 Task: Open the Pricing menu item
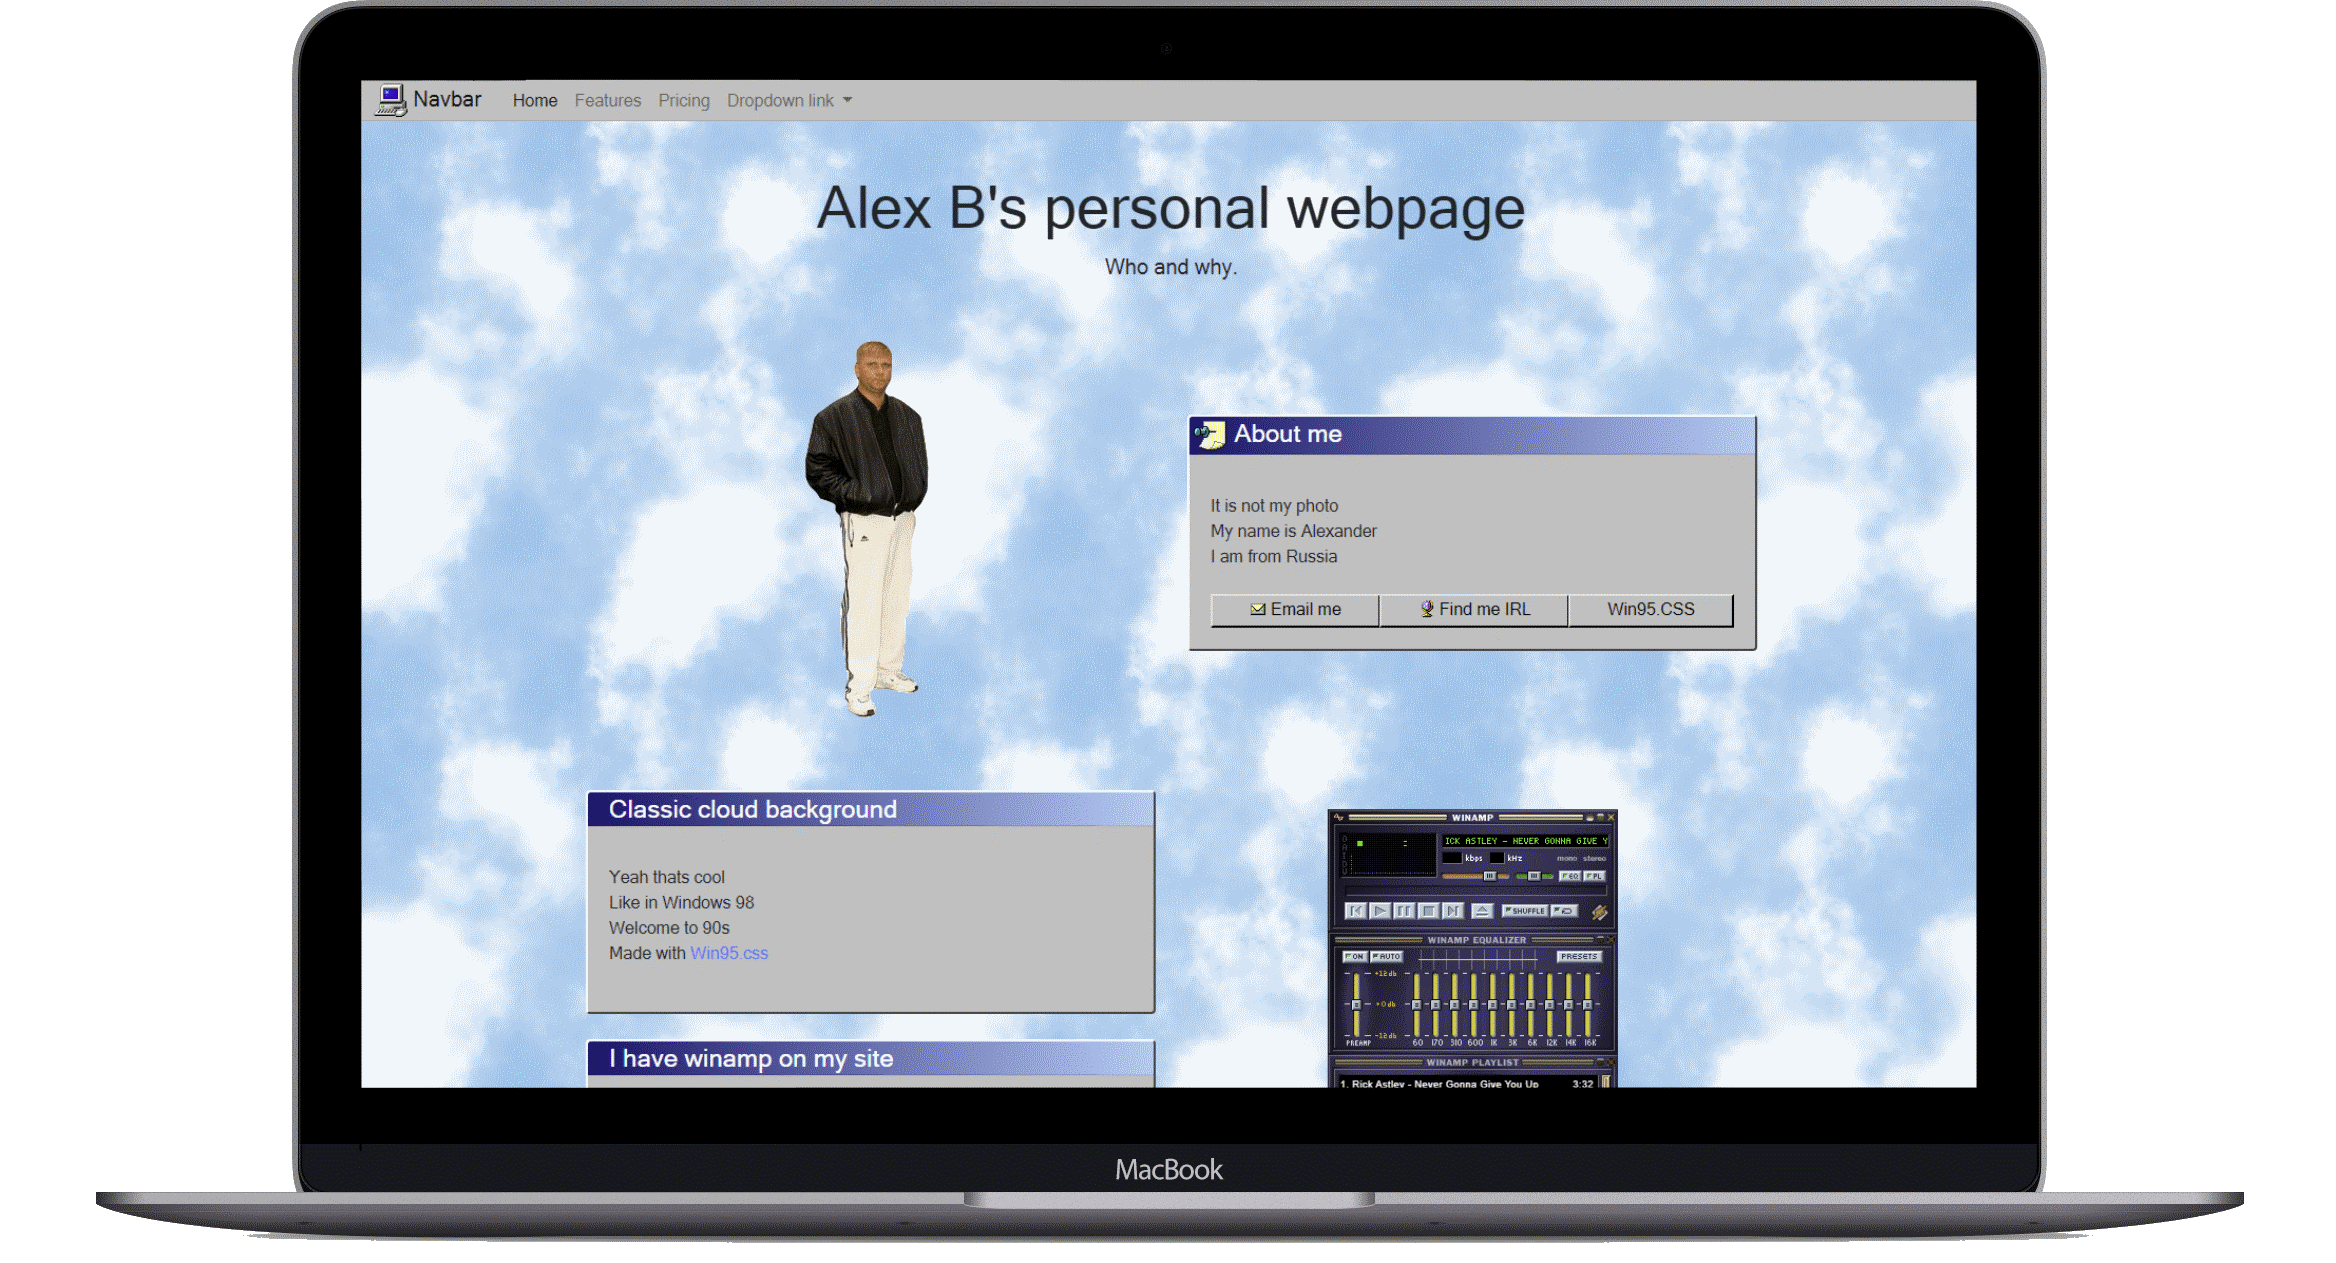(x=684, y=101)
